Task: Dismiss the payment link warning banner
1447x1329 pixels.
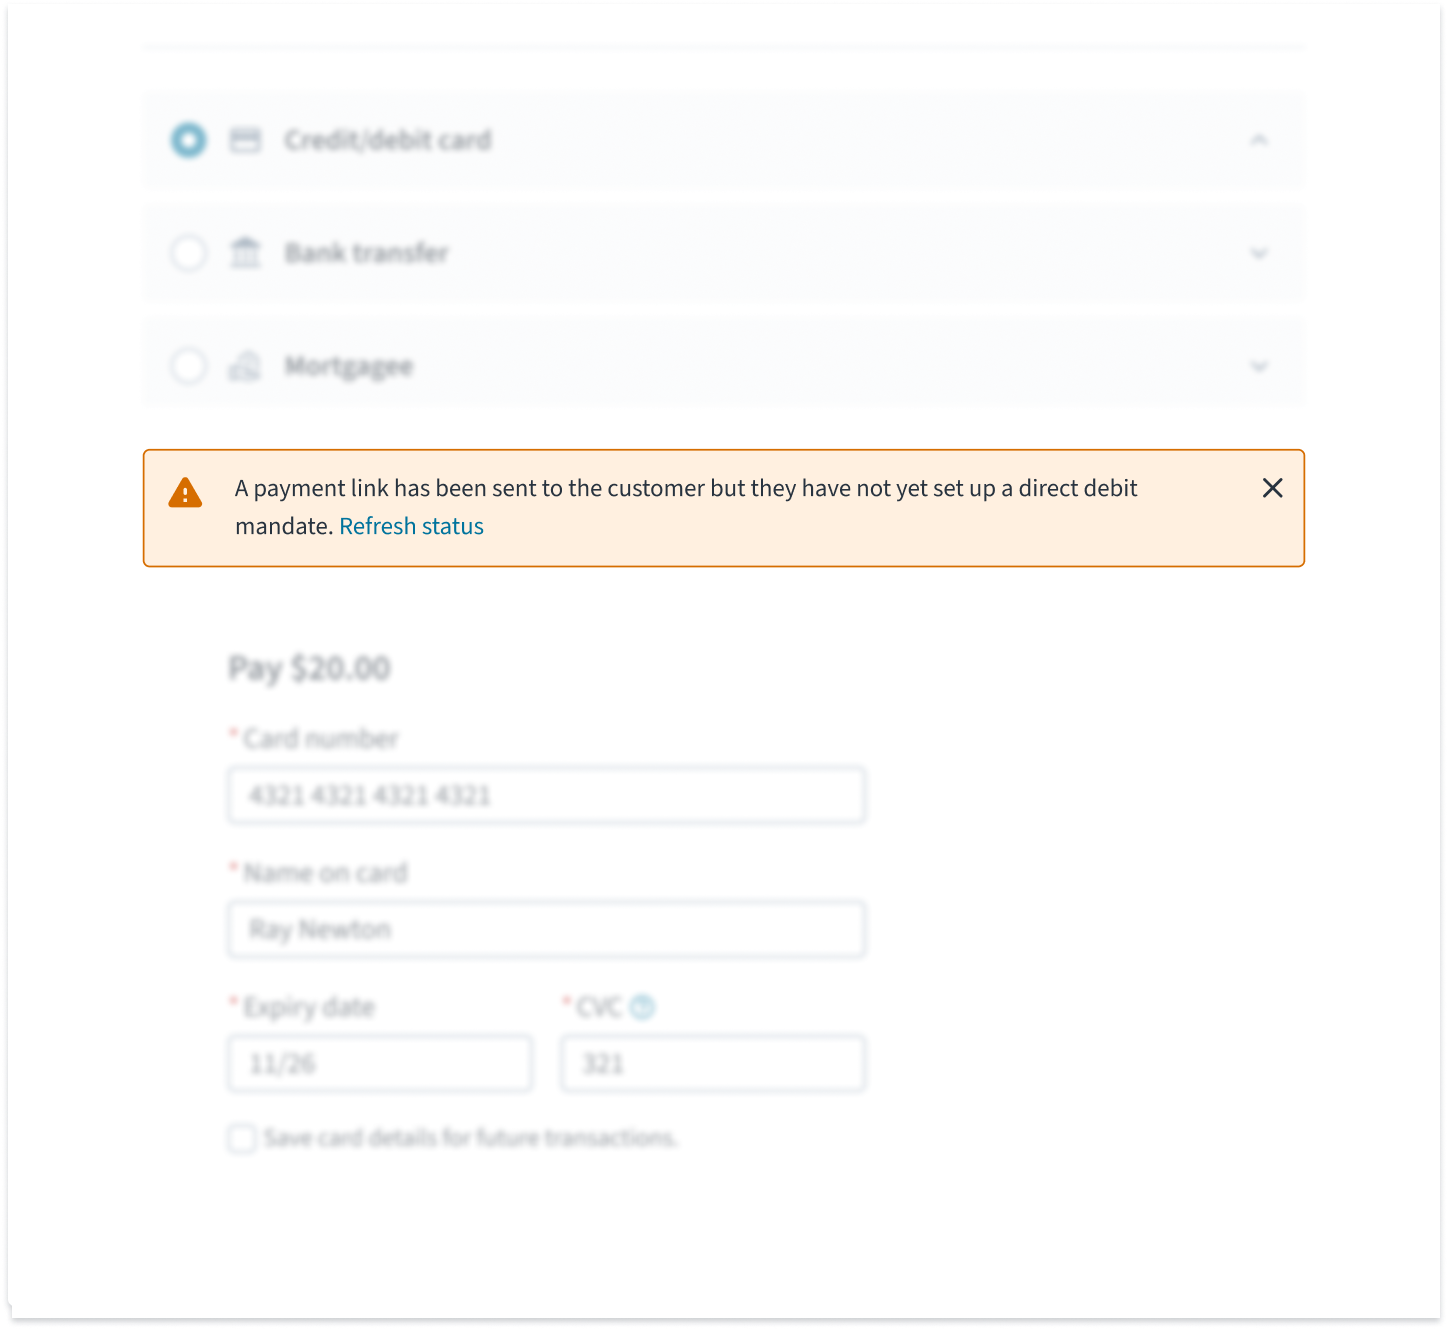Action: pyautogui.click(x=1272, y=489)
